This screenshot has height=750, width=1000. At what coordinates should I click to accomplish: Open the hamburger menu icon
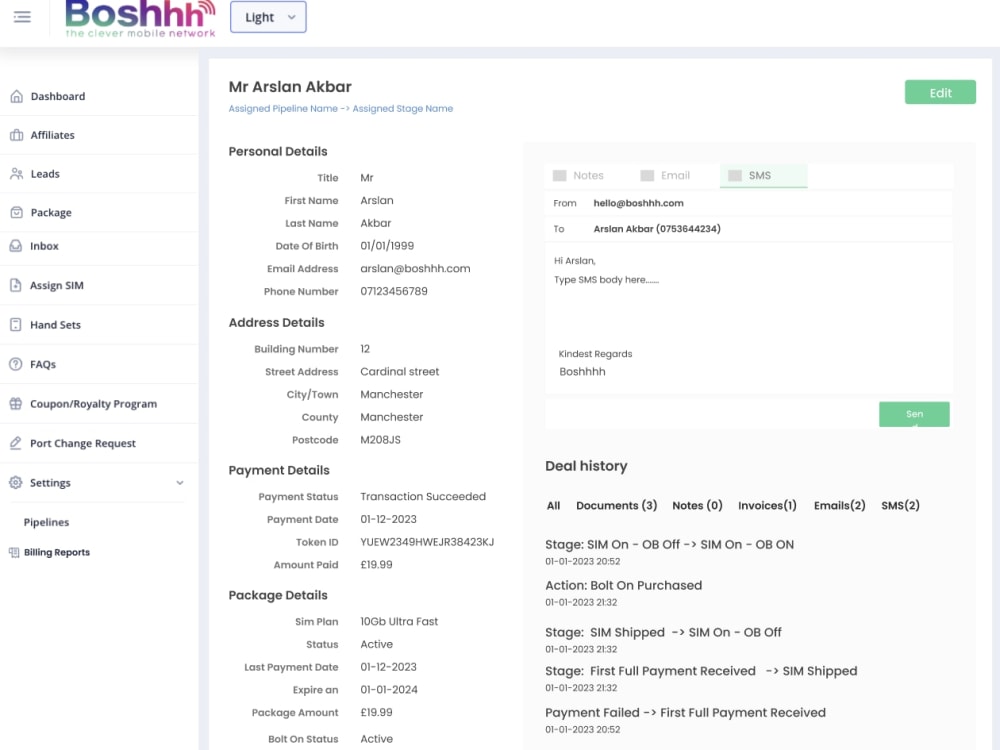pos(22,17)
